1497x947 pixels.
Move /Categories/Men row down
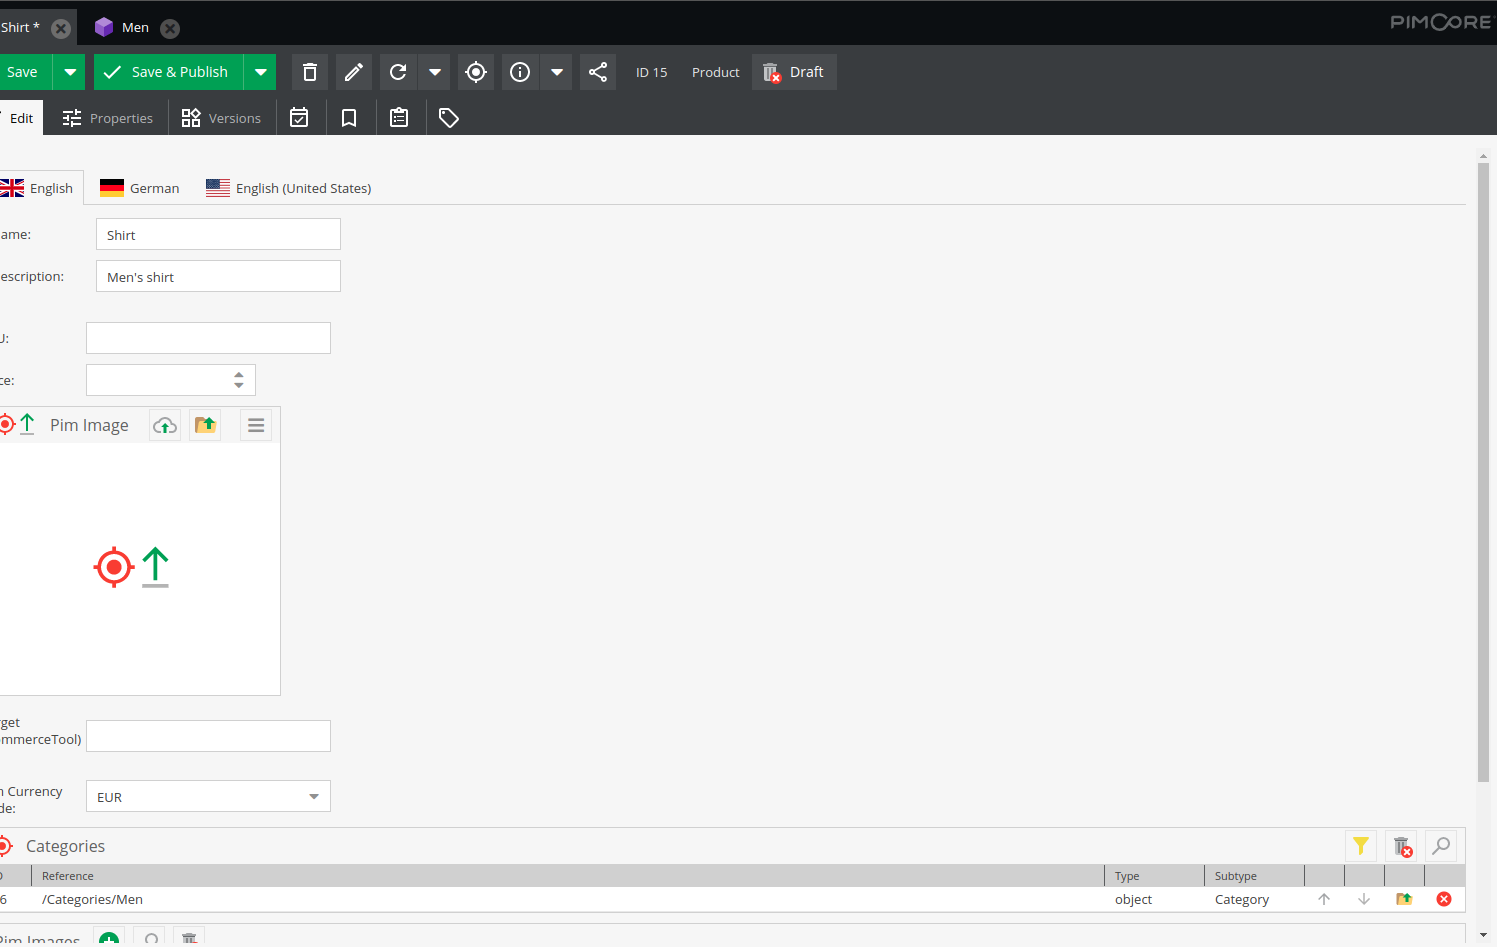point(1364,899)
